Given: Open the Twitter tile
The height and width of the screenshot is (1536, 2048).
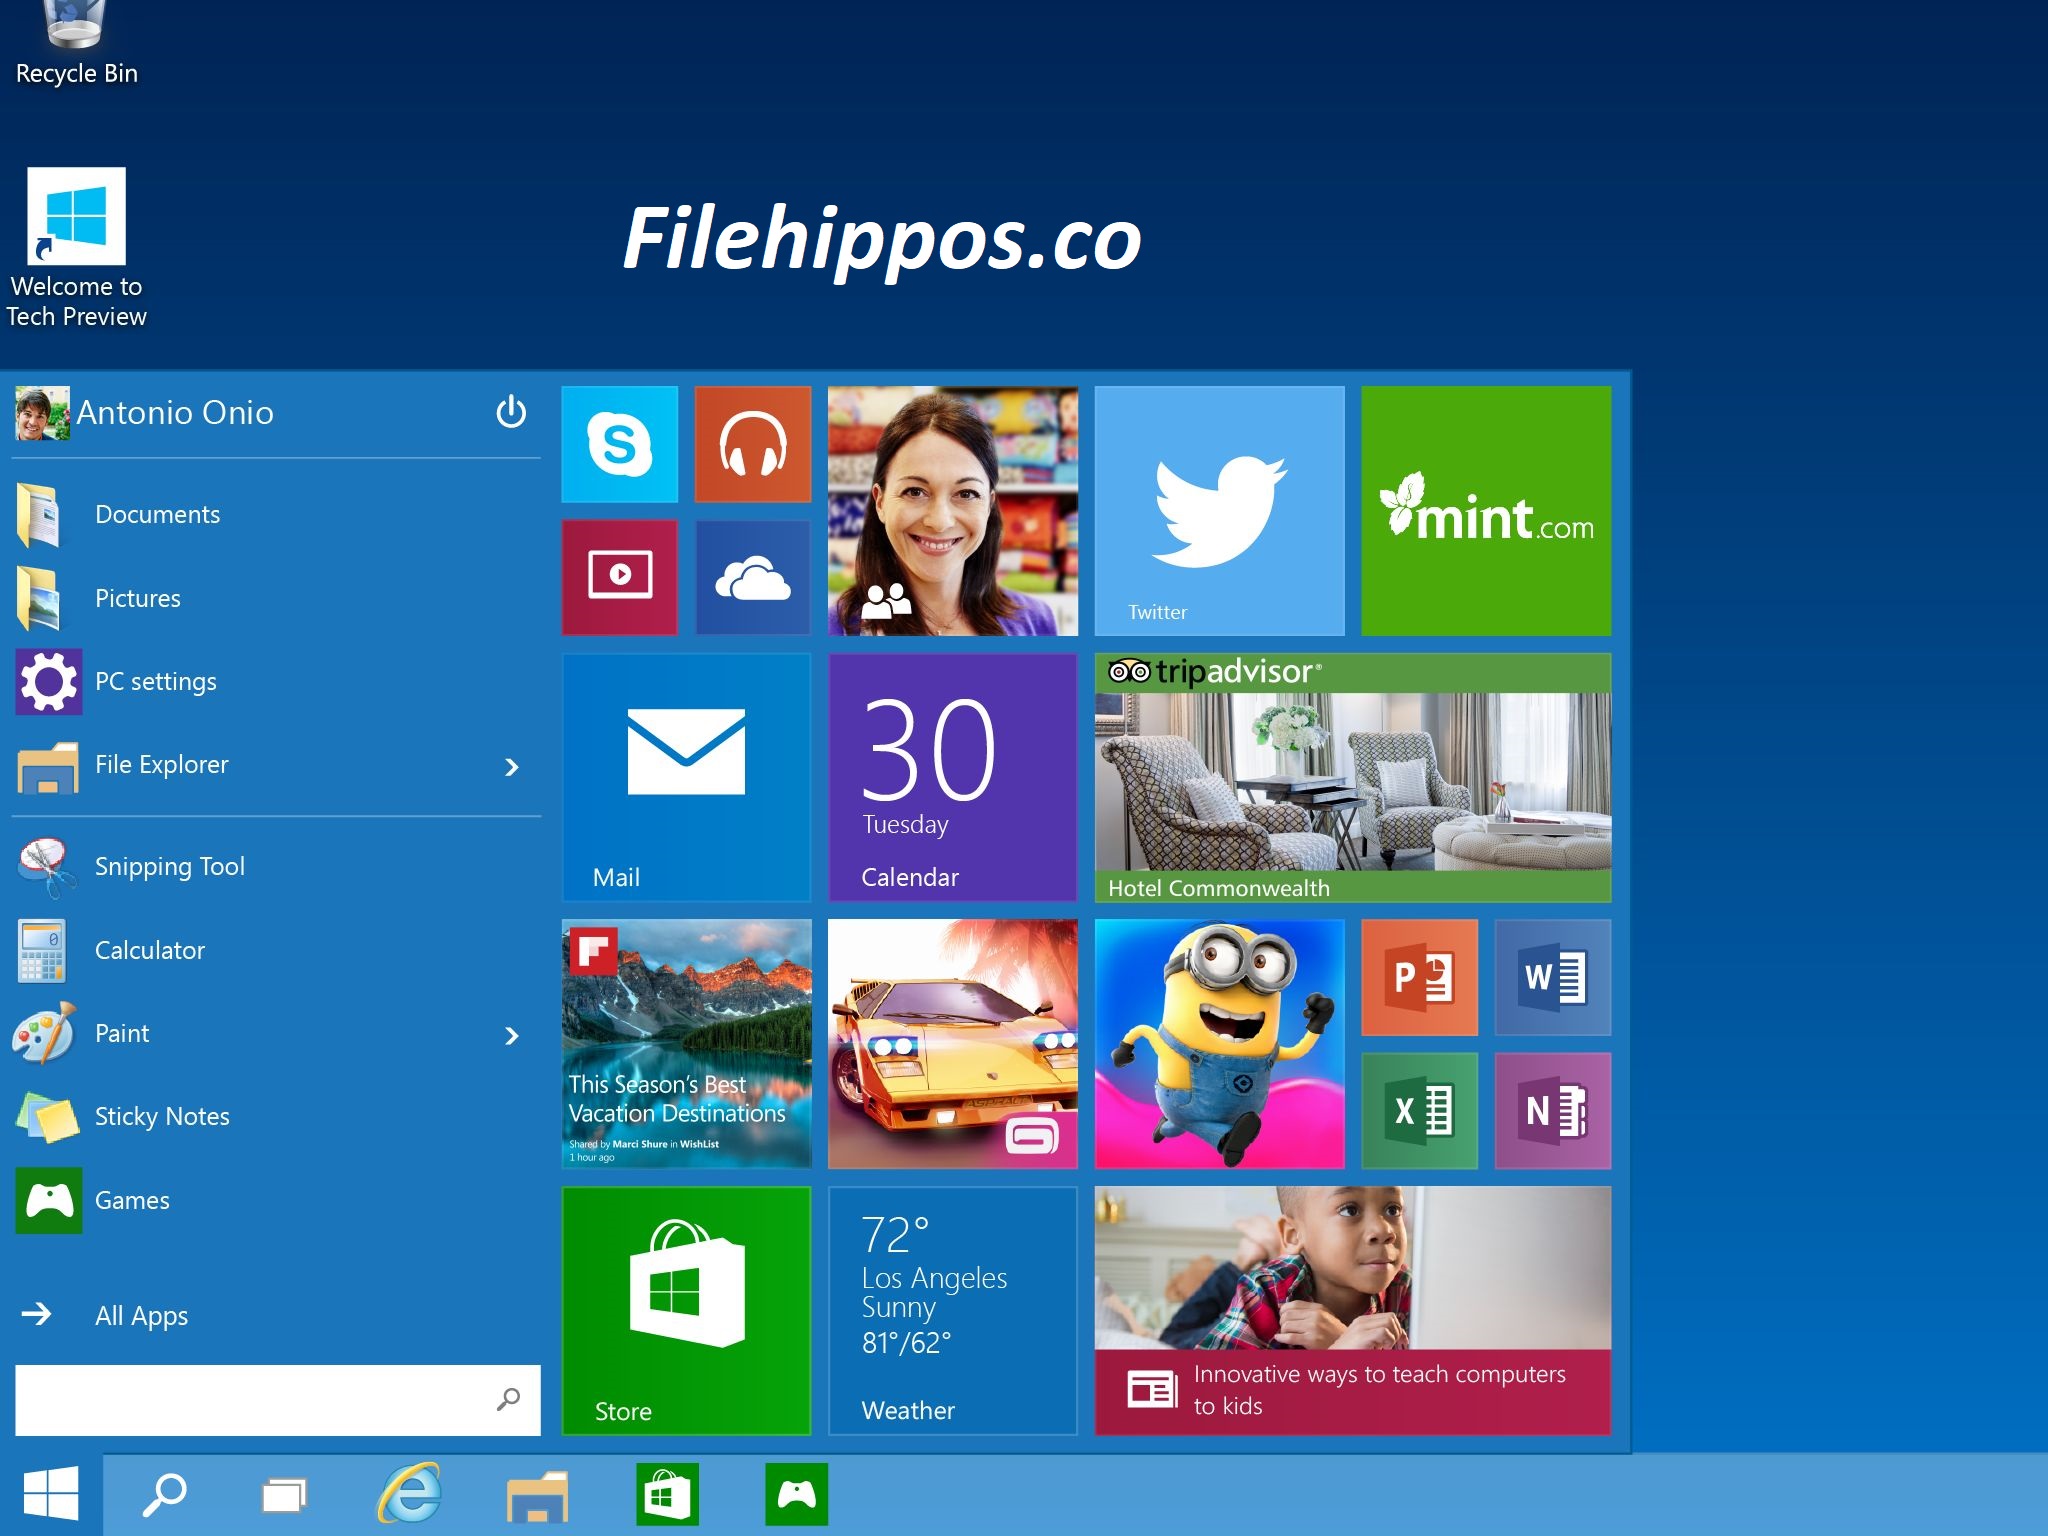Looking at the screenshot, I should 1219,510.
